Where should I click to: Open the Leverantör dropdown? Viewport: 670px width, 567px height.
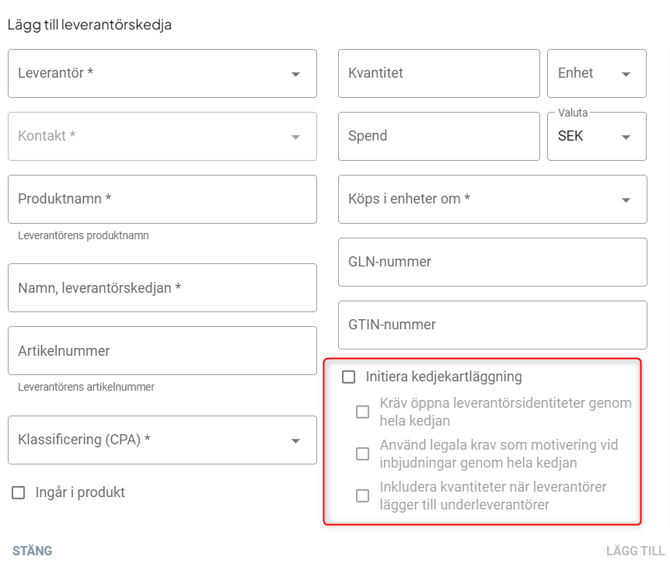click(x=162, y=74)
